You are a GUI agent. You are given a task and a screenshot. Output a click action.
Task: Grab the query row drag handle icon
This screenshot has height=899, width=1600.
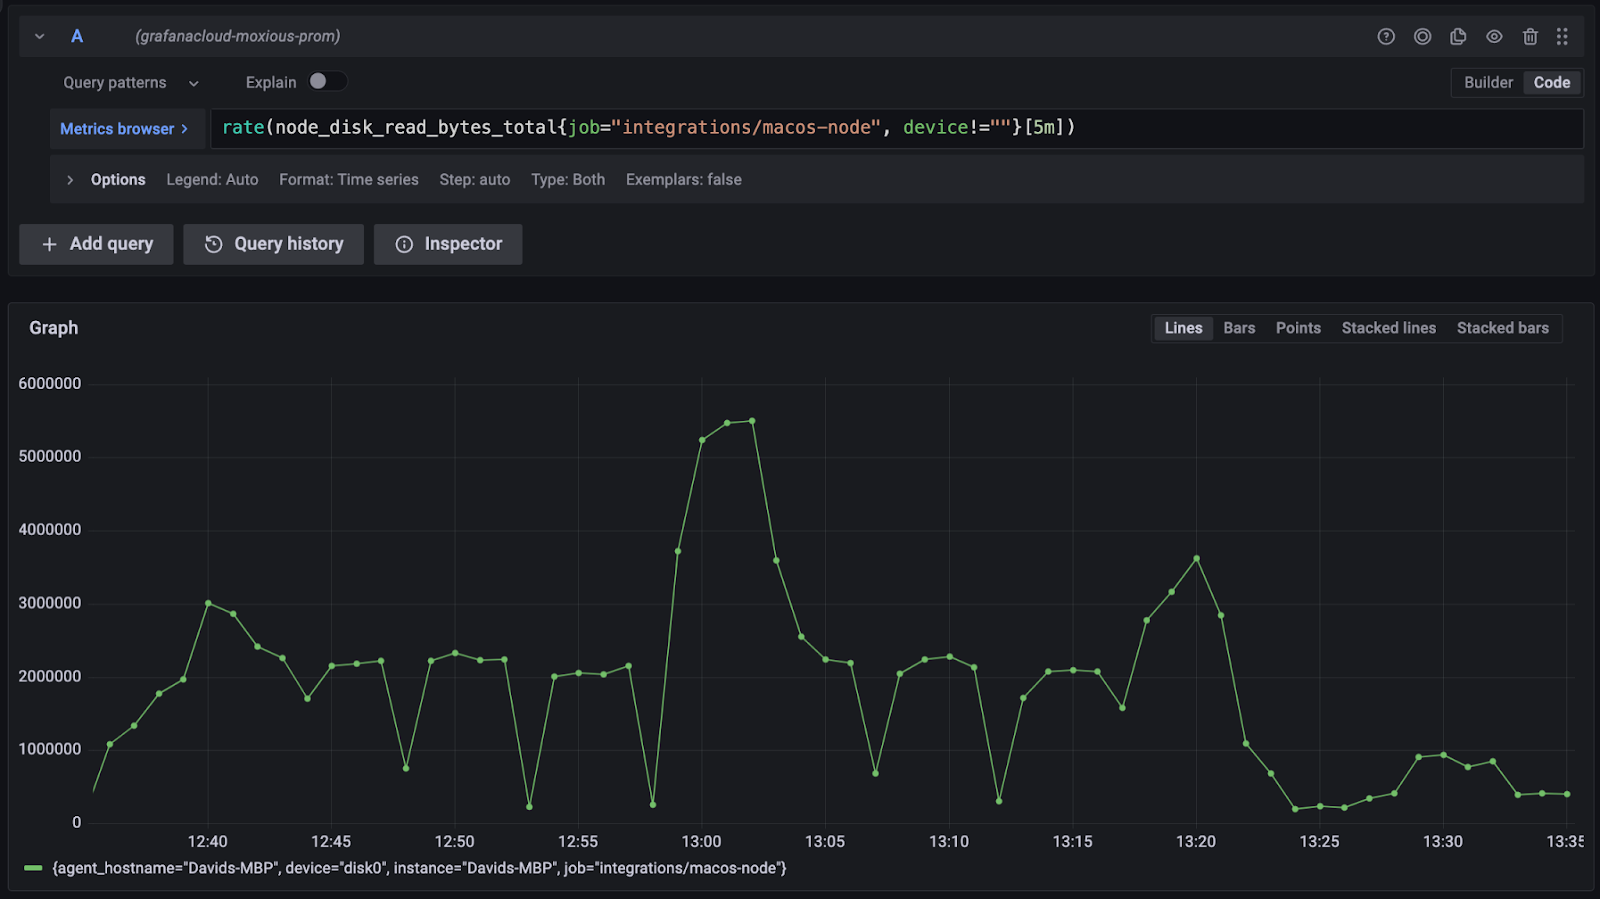tap(1562, 37)
